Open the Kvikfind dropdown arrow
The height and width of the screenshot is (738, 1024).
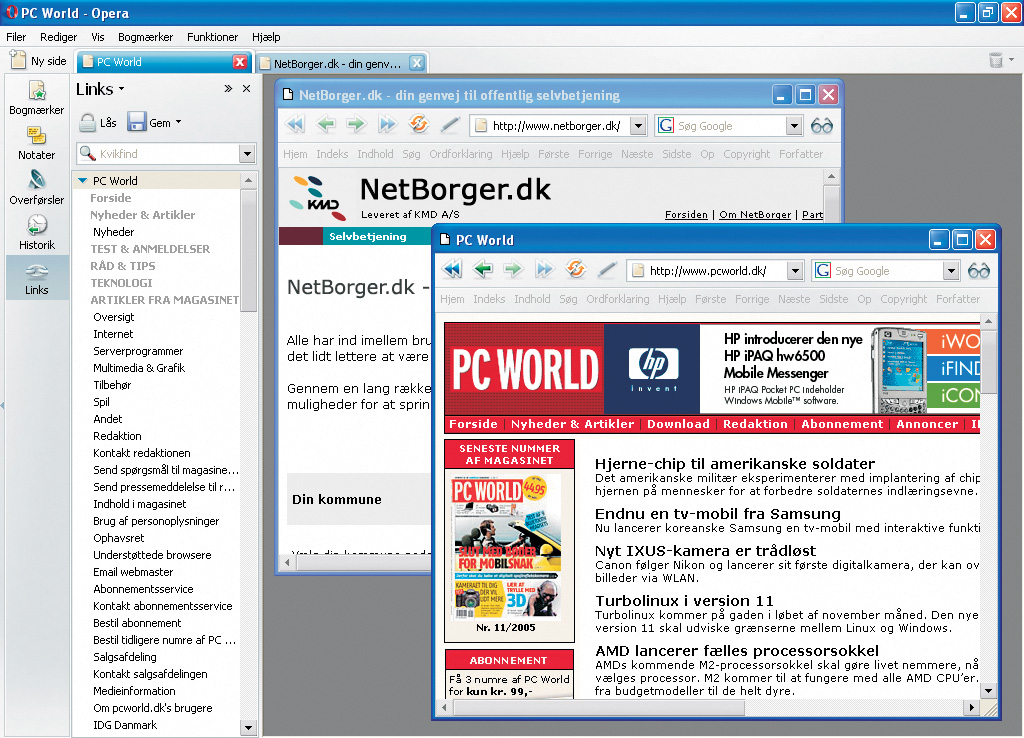[247, 154]
